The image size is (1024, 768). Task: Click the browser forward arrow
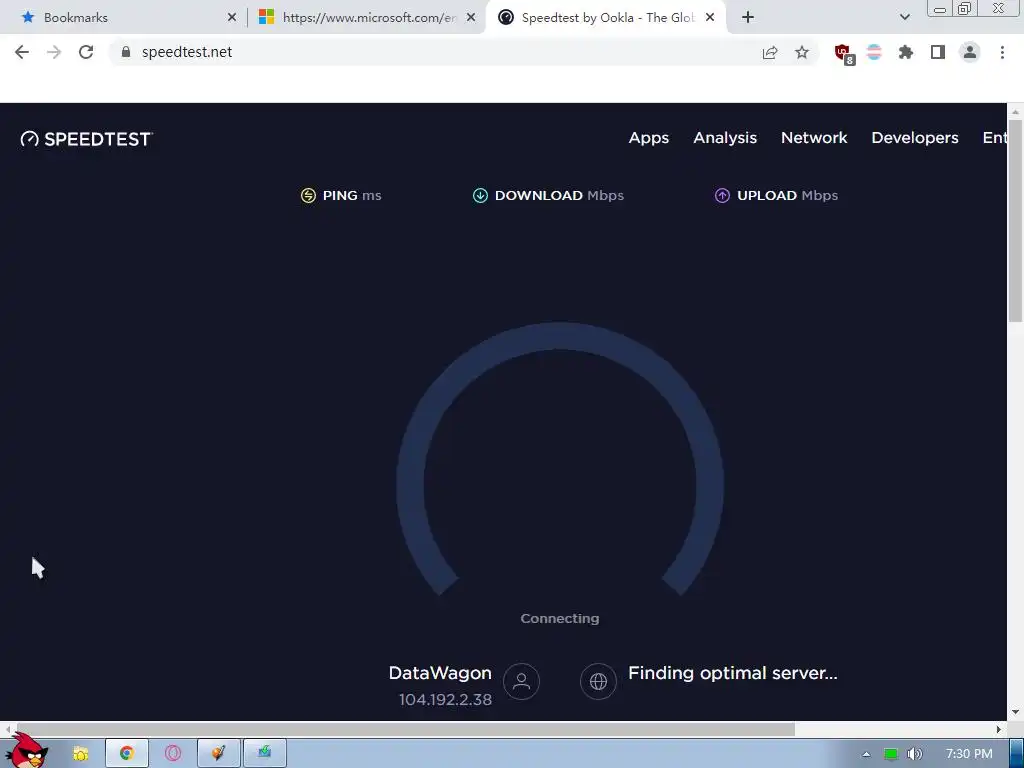54,52
